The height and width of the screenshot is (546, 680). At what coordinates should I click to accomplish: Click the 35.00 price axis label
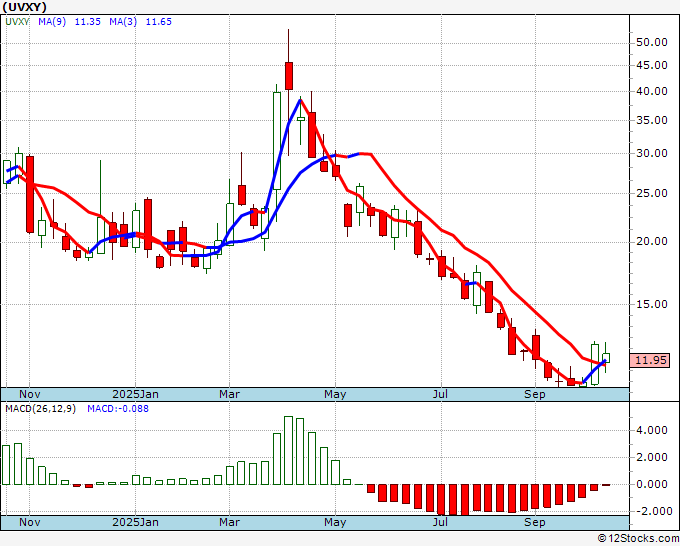click(651, 120)
